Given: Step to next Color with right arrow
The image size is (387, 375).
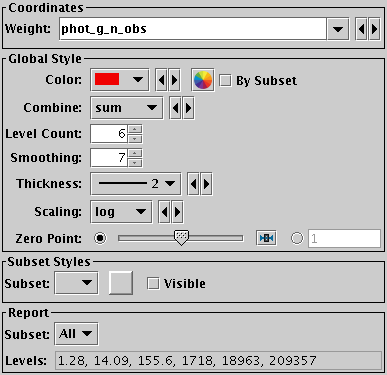Looking at the screenshot, I should 174,80.
